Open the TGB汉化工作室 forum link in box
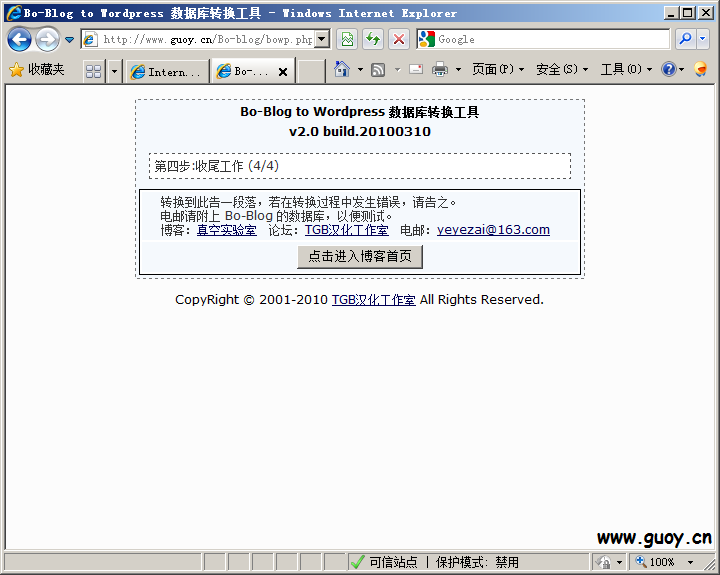The image size is (720, 575). (347, 230)
